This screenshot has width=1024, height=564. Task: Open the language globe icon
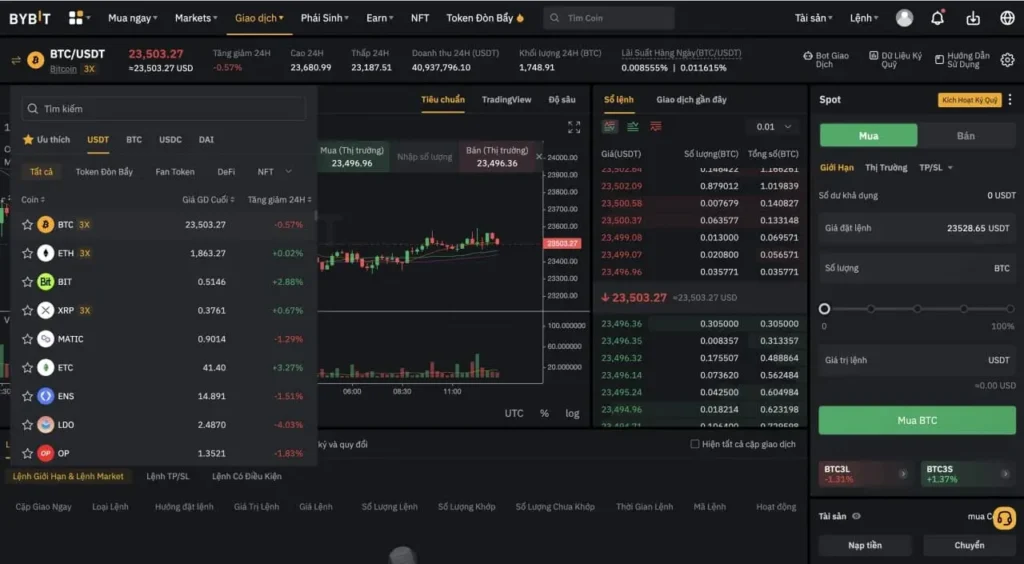pos(1008,18)
